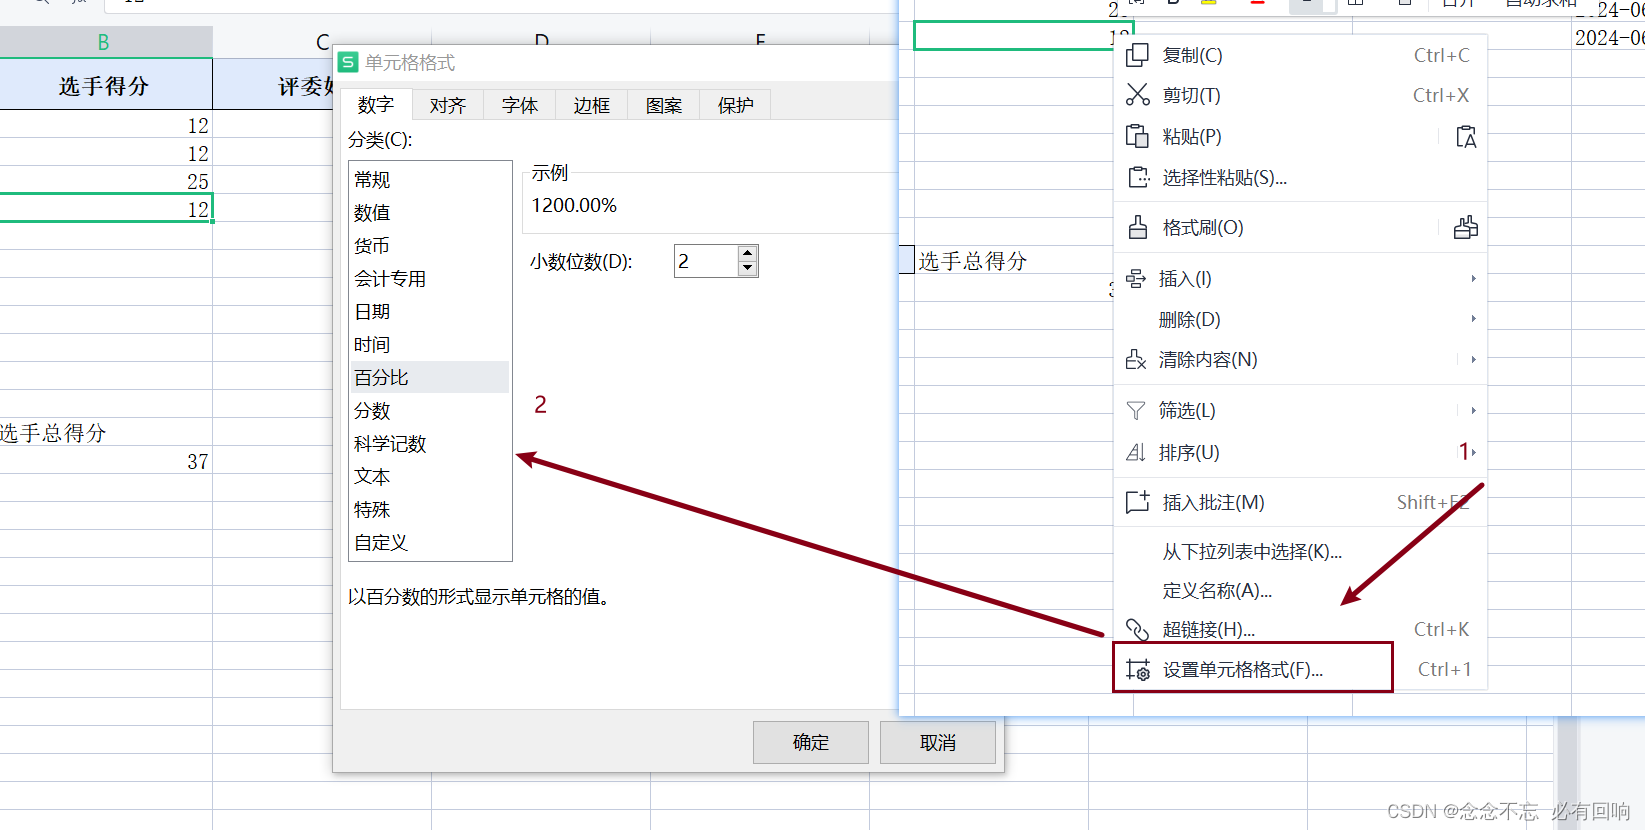The height and width of the screenshot is (830, 1645).
Task: Choose 粘贴(P) from the context menu
Action: pyautogui.click(x=1299, y=136)
